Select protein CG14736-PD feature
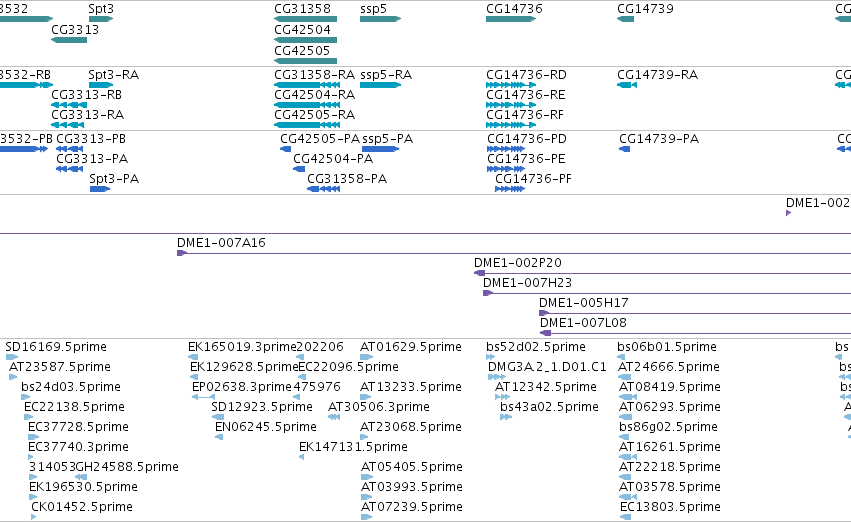Screen dimensions: 851x522 coord(506,149)
